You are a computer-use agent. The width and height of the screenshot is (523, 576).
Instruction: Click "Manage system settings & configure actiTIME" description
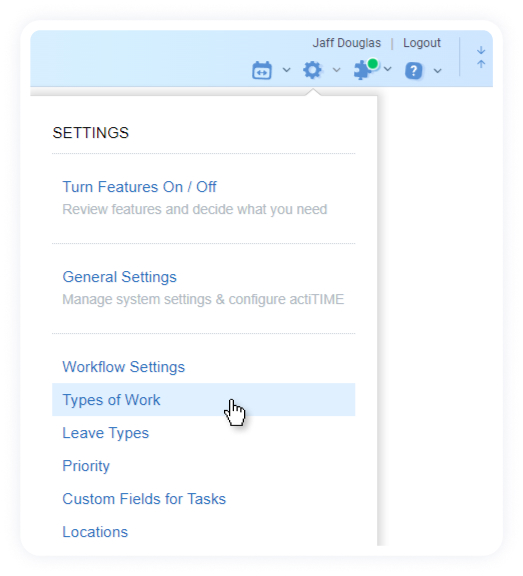coord(203,299)
